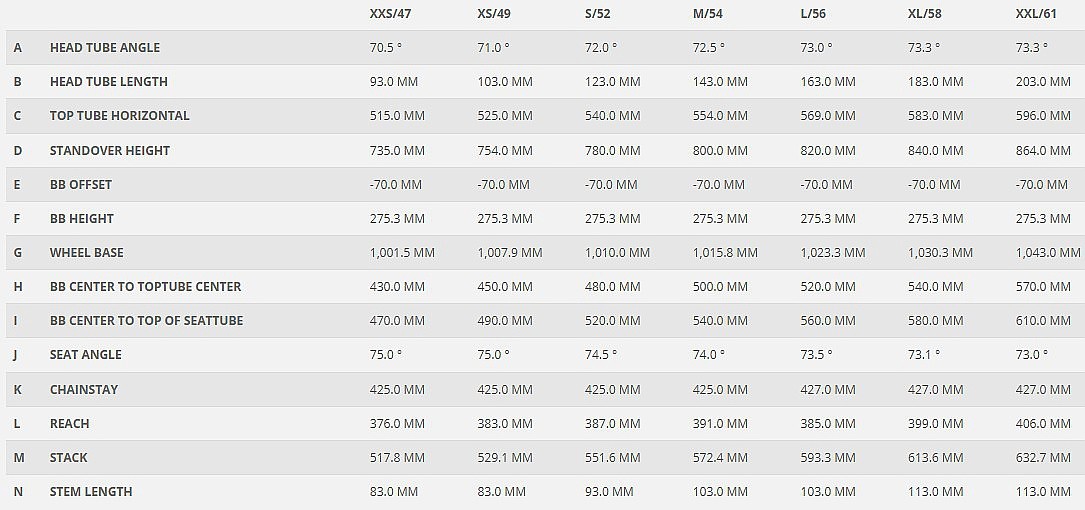Select the STANDOVER HEIGHT row label
The image size is (1085, 510).
click(110, 150)
